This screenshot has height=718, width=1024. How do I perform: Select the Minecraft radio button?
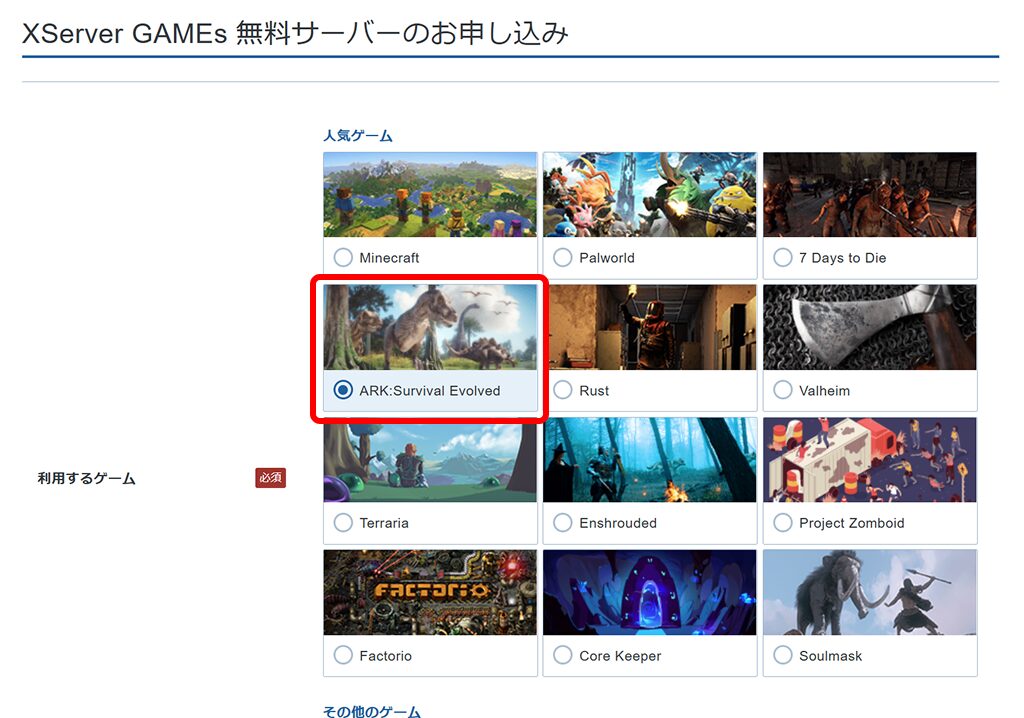click(343, 258)
